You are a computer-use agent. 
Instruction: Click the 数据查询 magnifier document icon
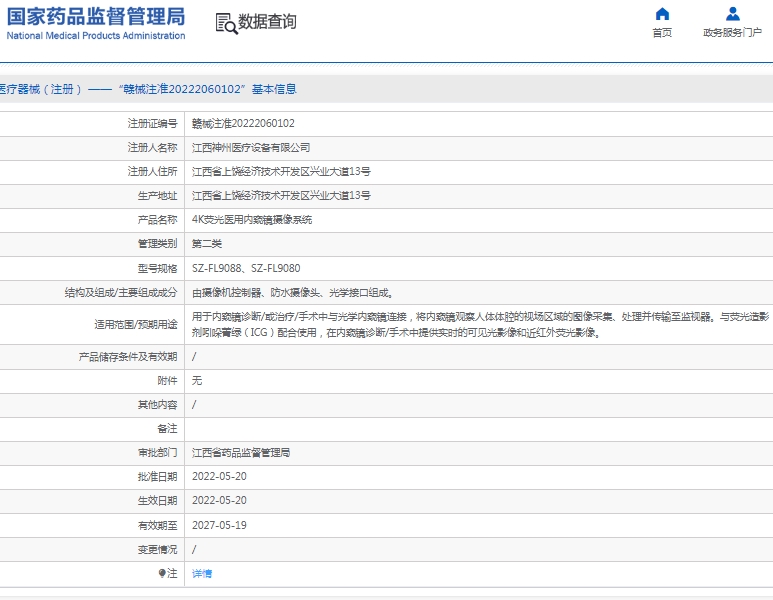point(226,23)
